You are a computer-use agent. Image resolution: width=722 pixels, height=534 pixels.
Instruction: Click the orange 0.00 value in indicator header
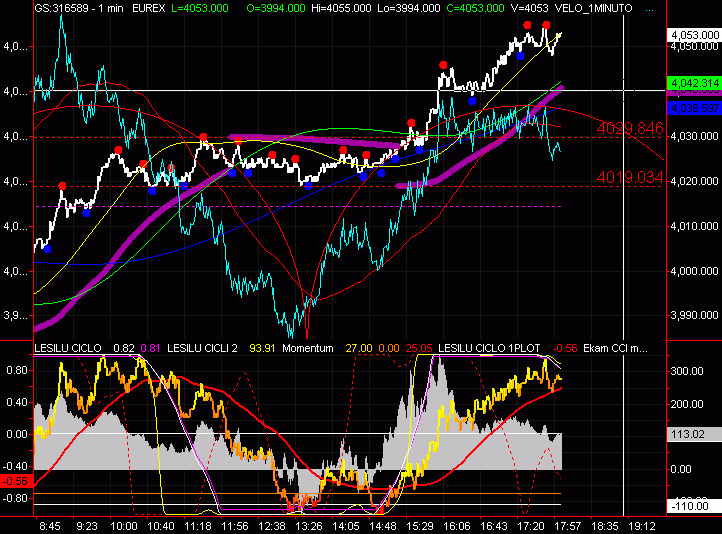[x=389, y=348]
